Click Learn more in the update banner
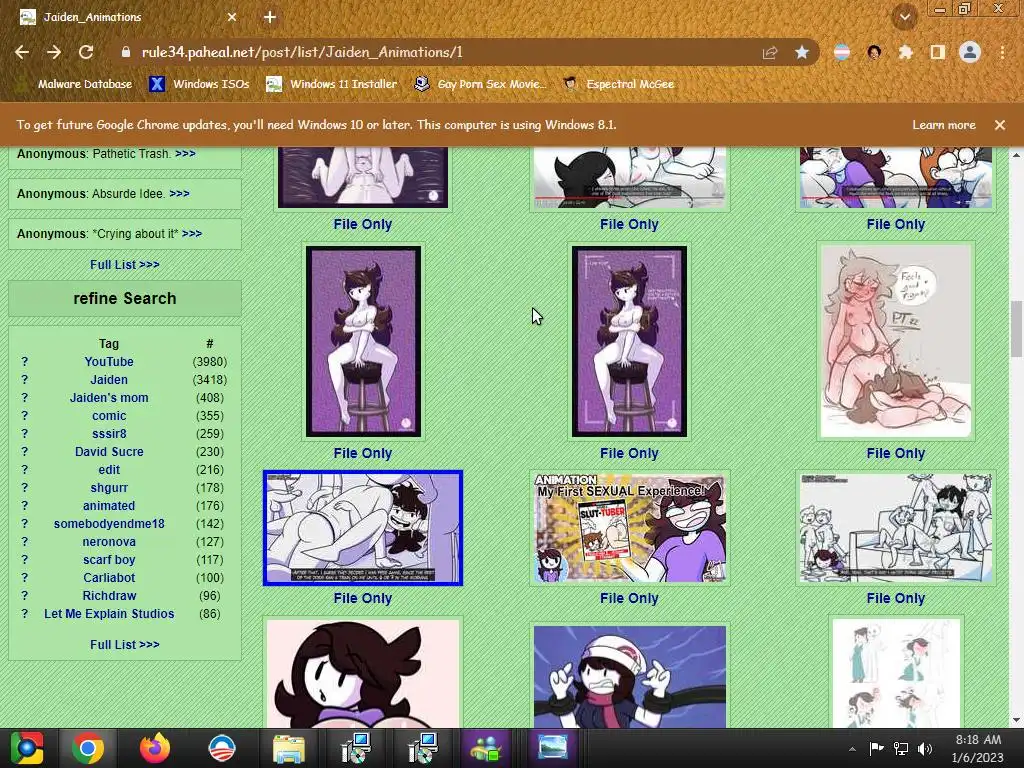This screenshot has height=768, width=1024. [x=944, y=125]
